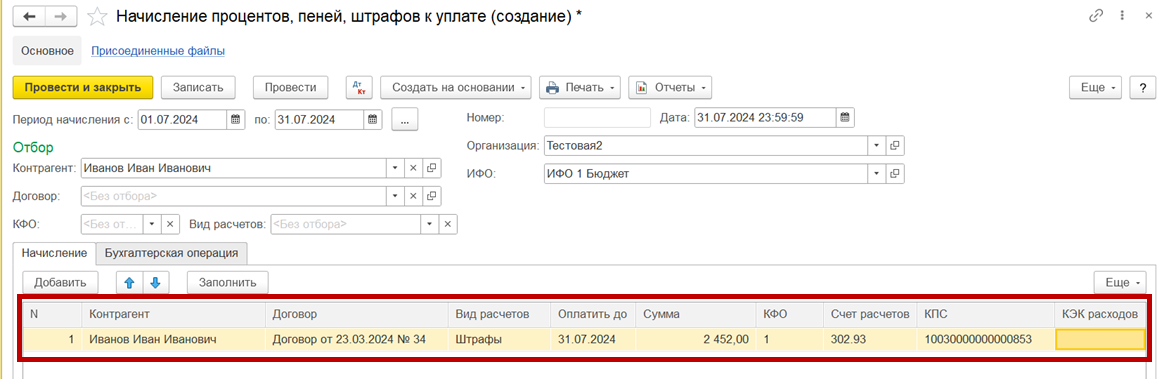Clear the Договор filter
This screenshot has width=1157, height=379.
(414, 197)
